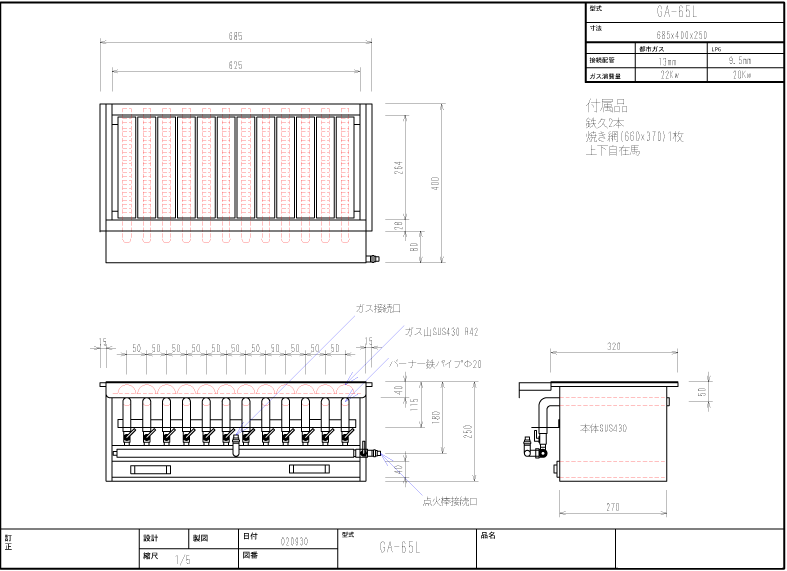Click the 22Kw gas consumption value
The height and width of the screenshot is (571, 787).
[x=669, y=75]
